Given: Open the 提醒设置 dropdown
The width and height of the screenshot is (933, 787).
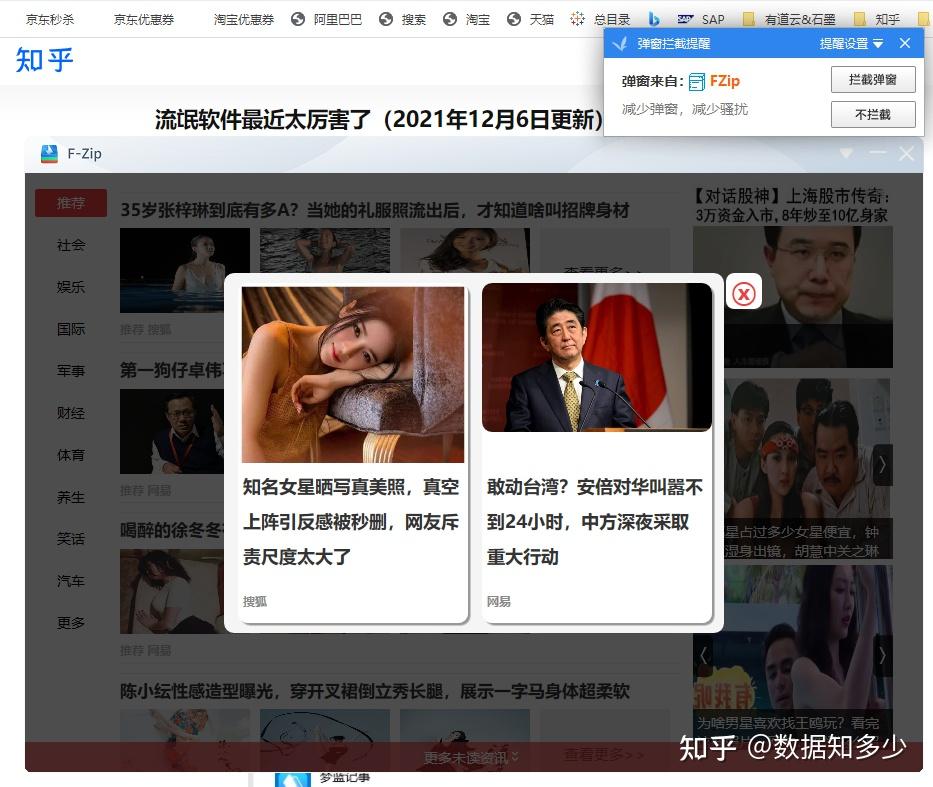Looking at the screenshot, I should click(x=851, y=43).
